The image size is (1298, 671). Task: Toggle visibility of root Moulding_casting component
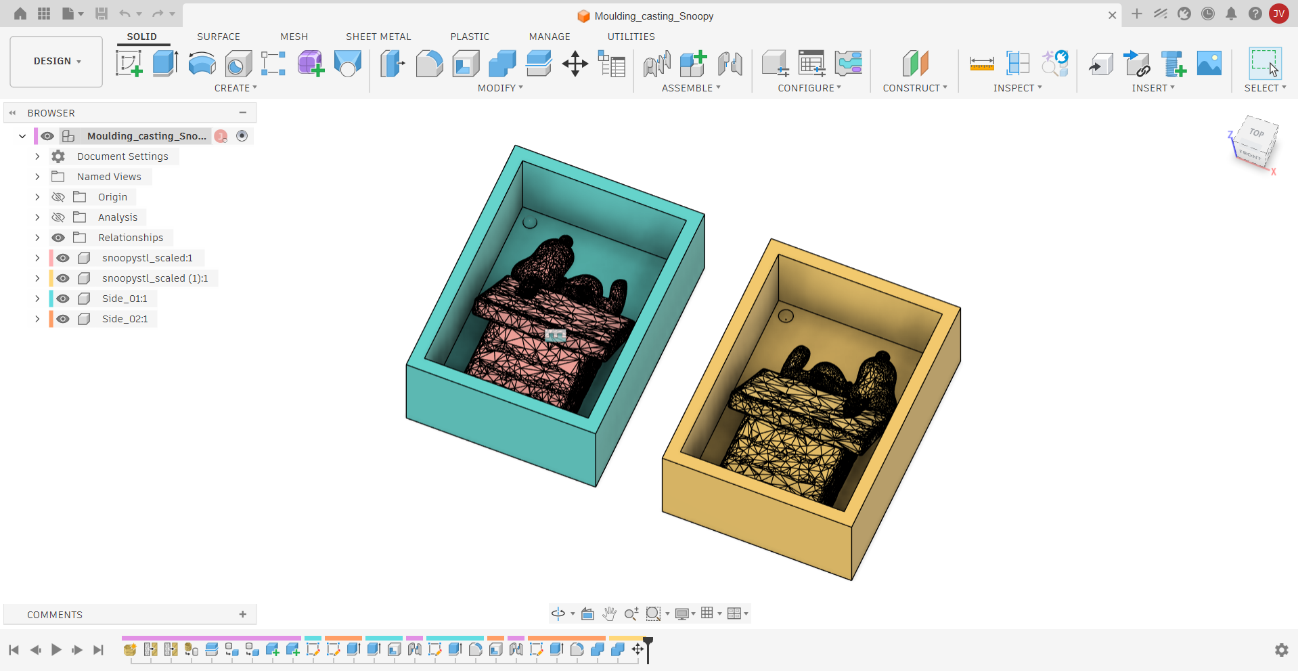[x=47, y=136]
